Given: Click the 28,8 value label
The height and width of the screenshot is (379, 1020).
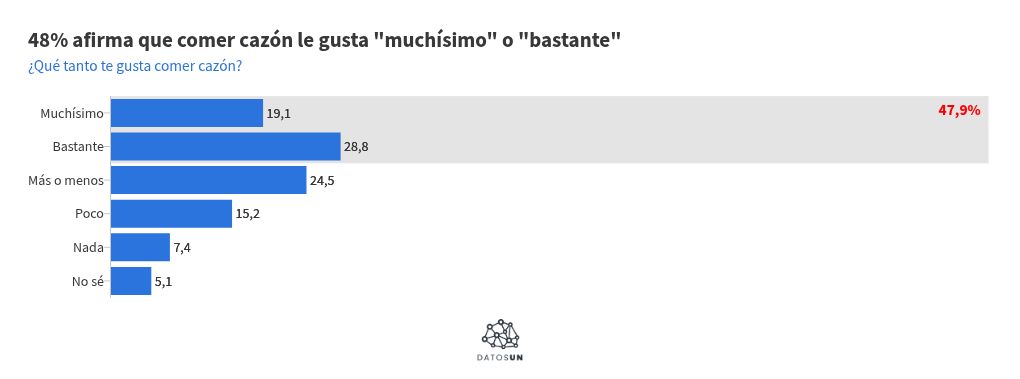Looking at the screenshot, I should [x=356, y=147].
